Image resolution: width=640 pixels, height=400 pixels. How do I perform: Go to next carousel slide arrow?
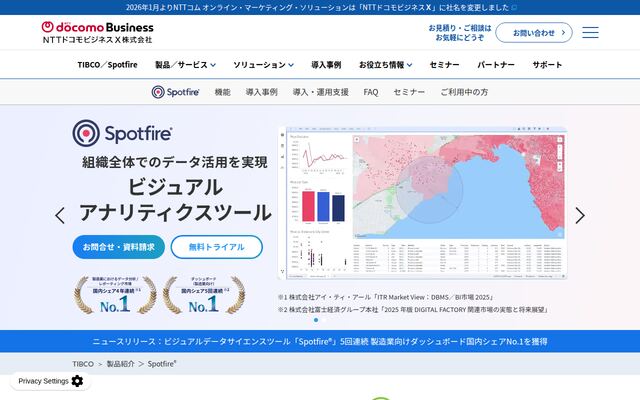coord(580,215)
